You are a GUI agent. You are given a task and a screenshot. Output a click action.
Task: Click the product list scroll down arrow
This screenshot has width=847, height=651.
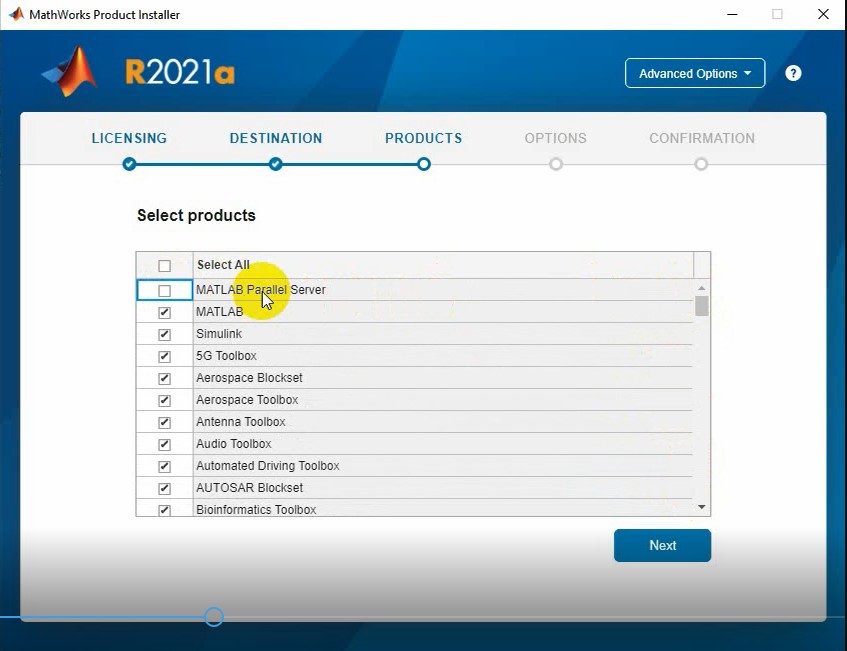click(701, 508)
